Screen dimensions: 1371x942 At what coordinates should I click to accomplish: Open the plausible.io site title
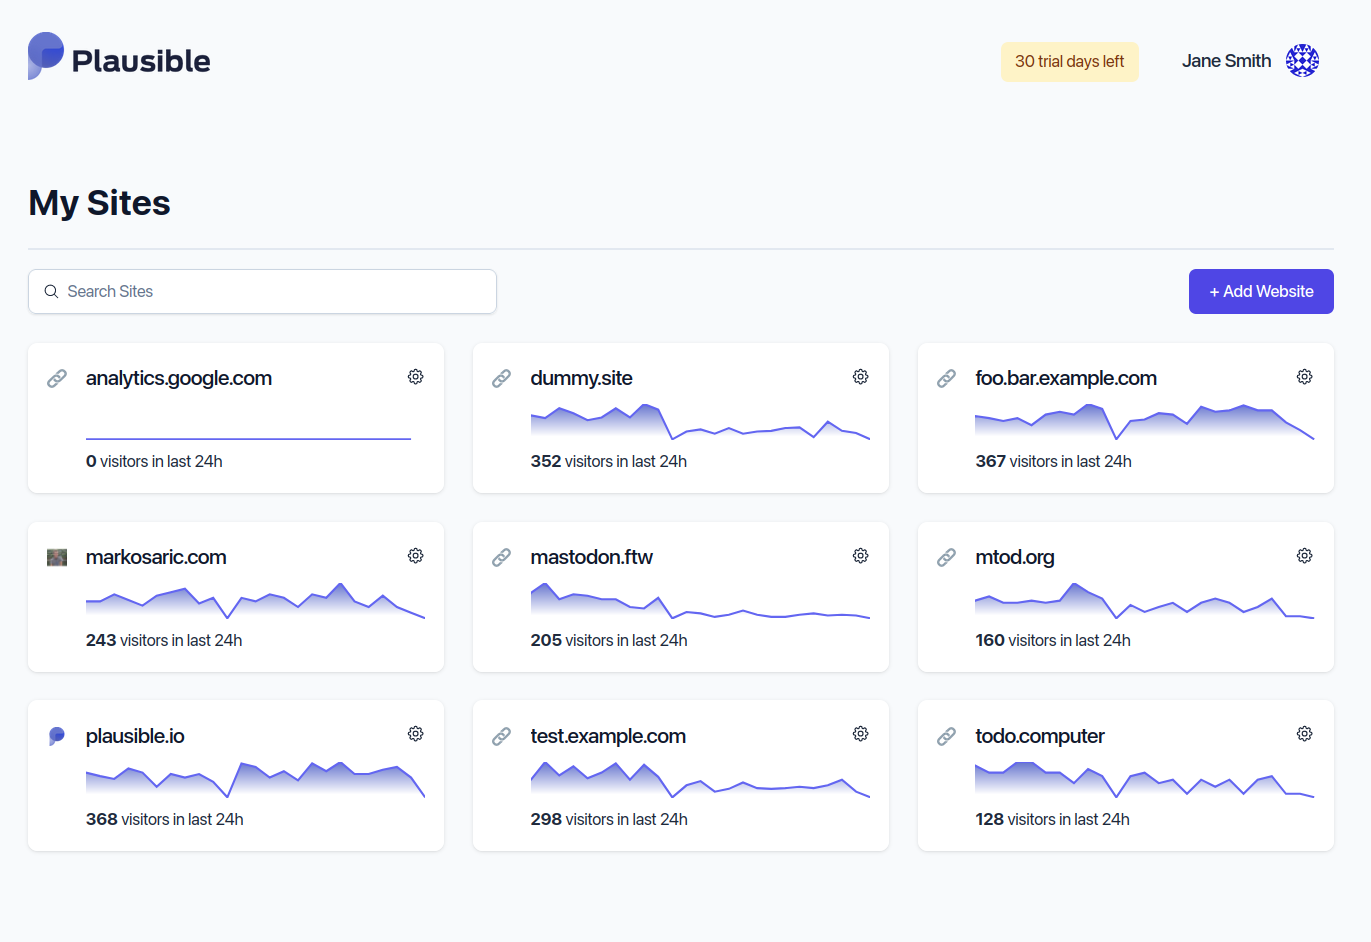pyautogui.click(x=135, y=736)
